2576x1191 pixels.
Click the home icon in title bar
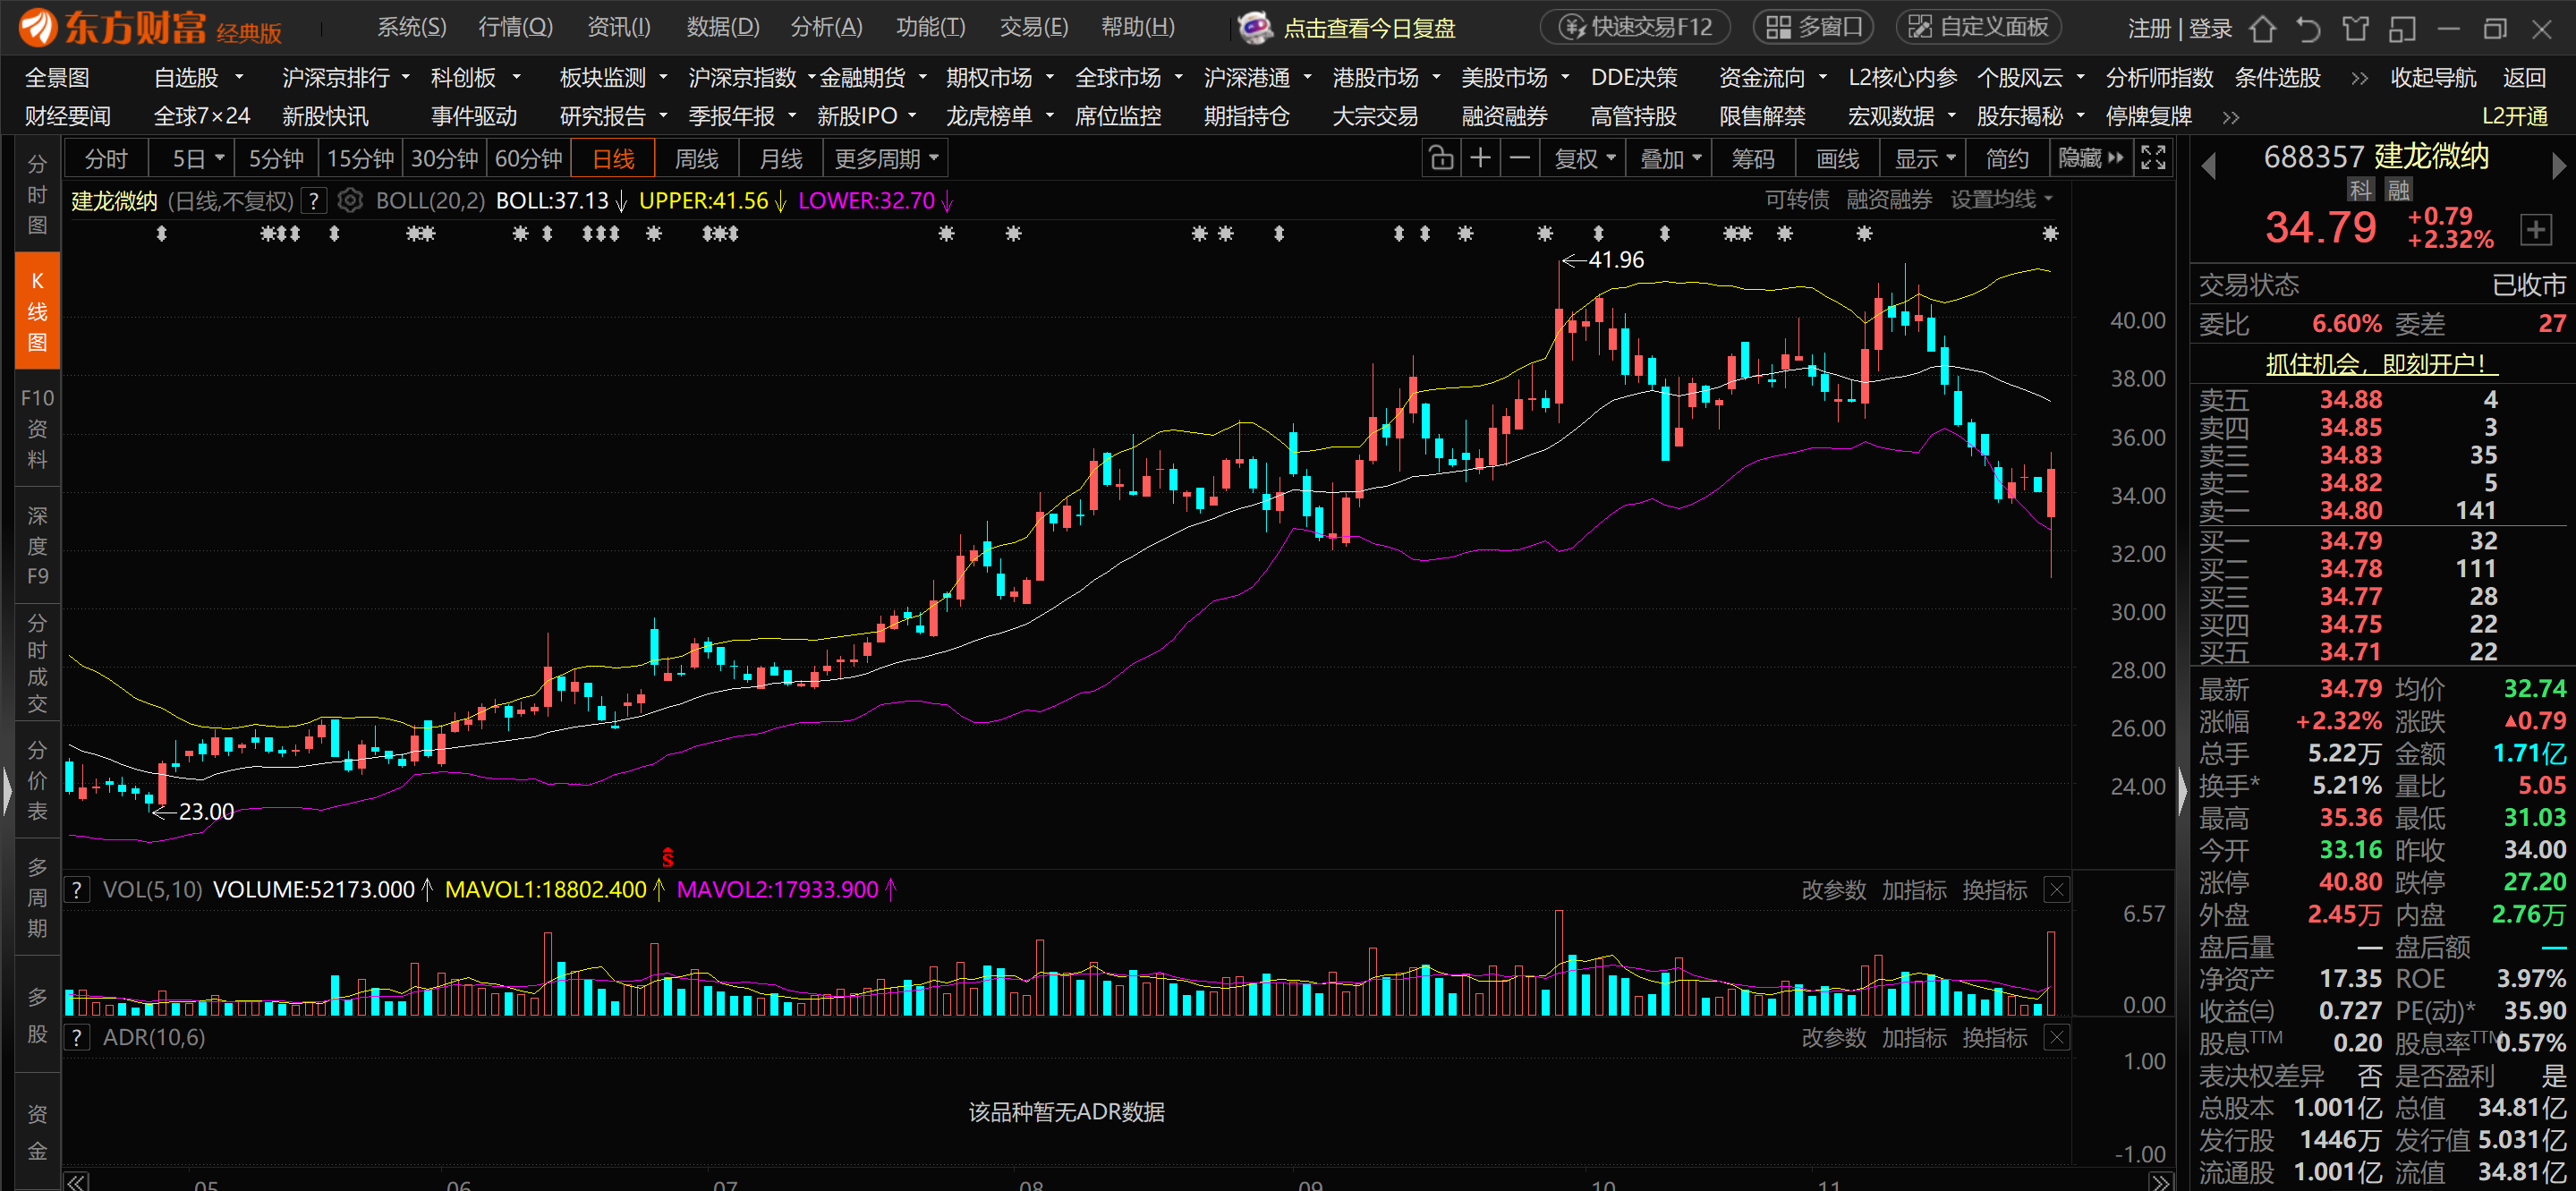[2262, 28]
